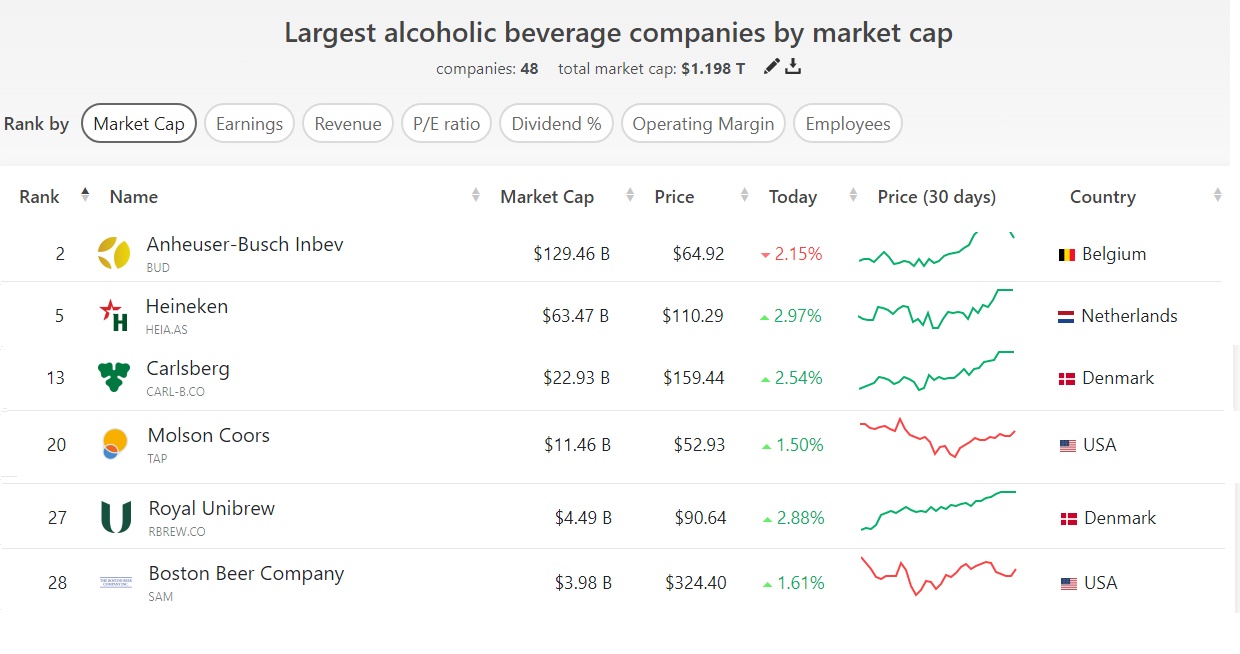Open Anheuser-Busch Inbev company link
Image resolution: width=1240 pixels, height=654 pixels.
(245, 244)
